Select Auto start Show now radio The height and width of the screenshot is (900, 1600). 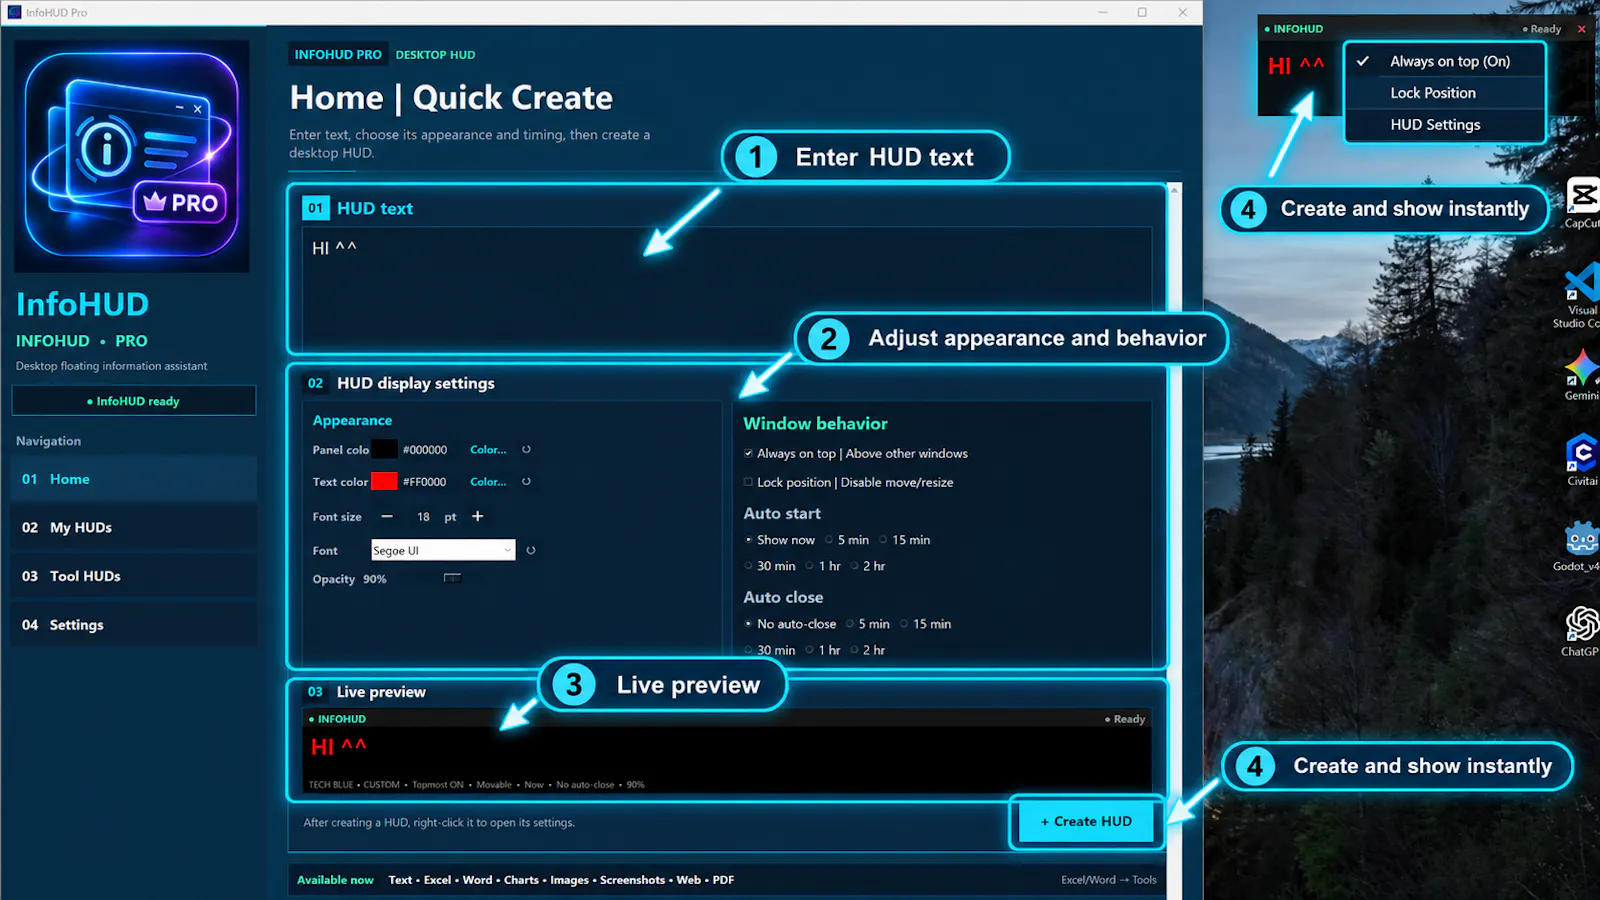coord(748,540)
